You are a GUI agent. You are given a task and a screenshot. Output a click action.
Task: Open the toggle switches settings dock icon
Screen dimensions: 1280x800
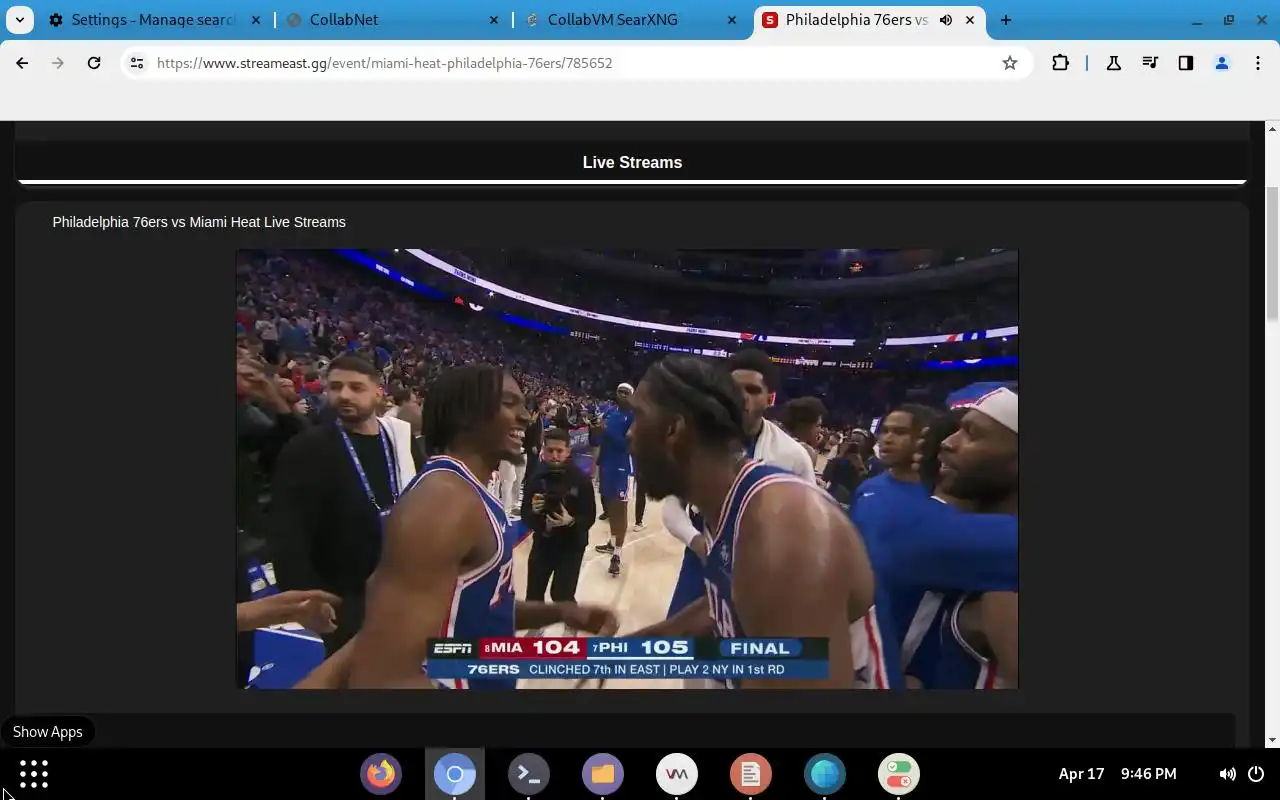coord(899,774)
